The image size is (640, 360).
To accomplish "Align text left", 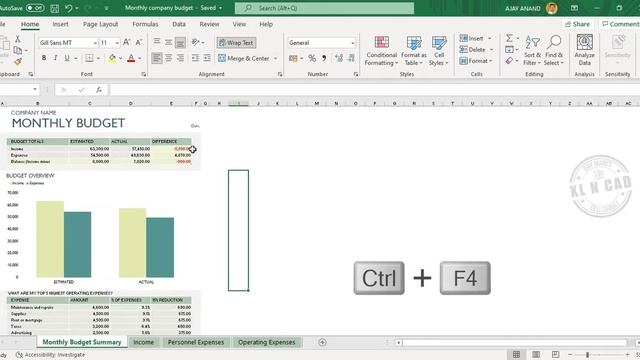I will 157,58.
